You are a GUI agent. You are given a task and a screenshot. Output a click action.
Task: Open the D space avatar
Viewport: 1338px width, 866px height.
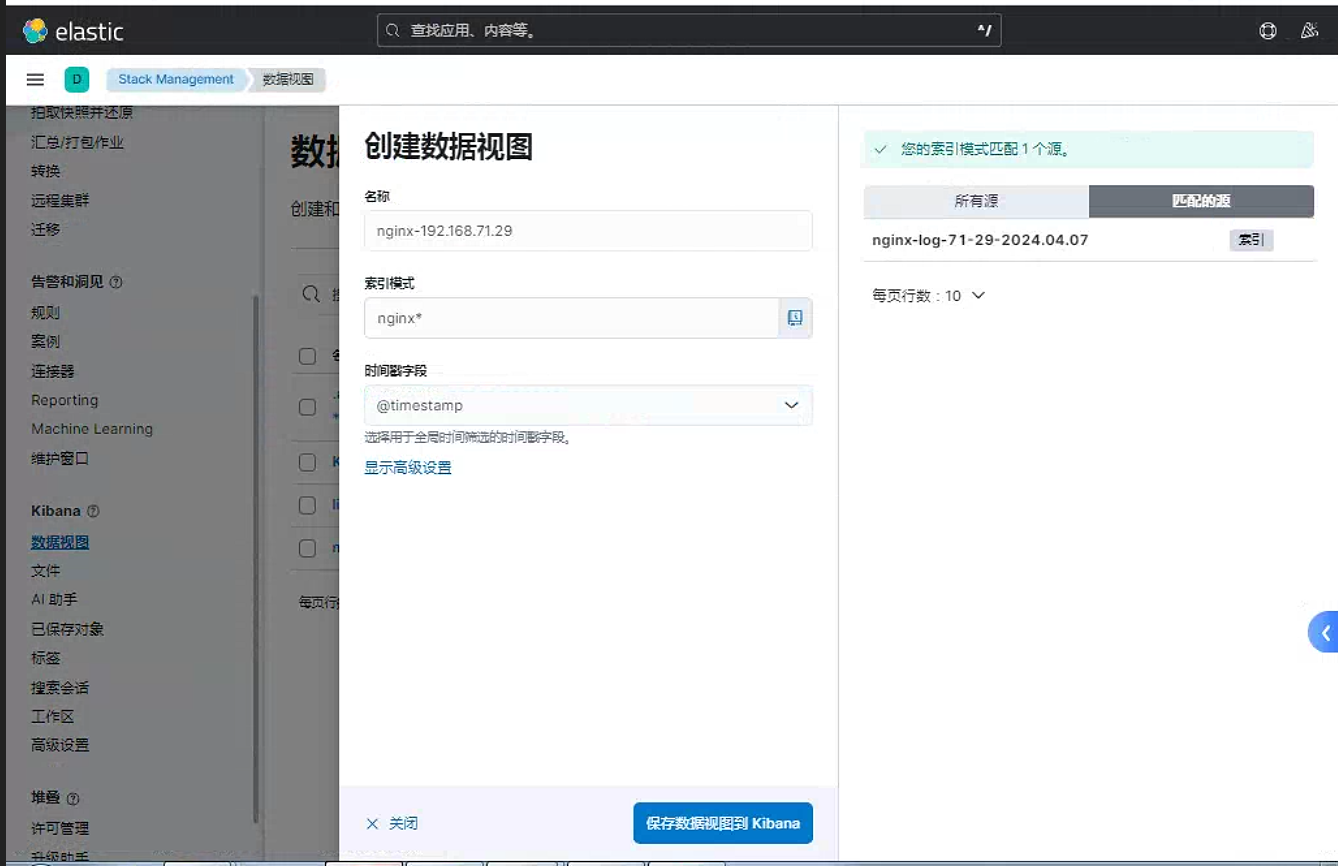pos(77,80)
